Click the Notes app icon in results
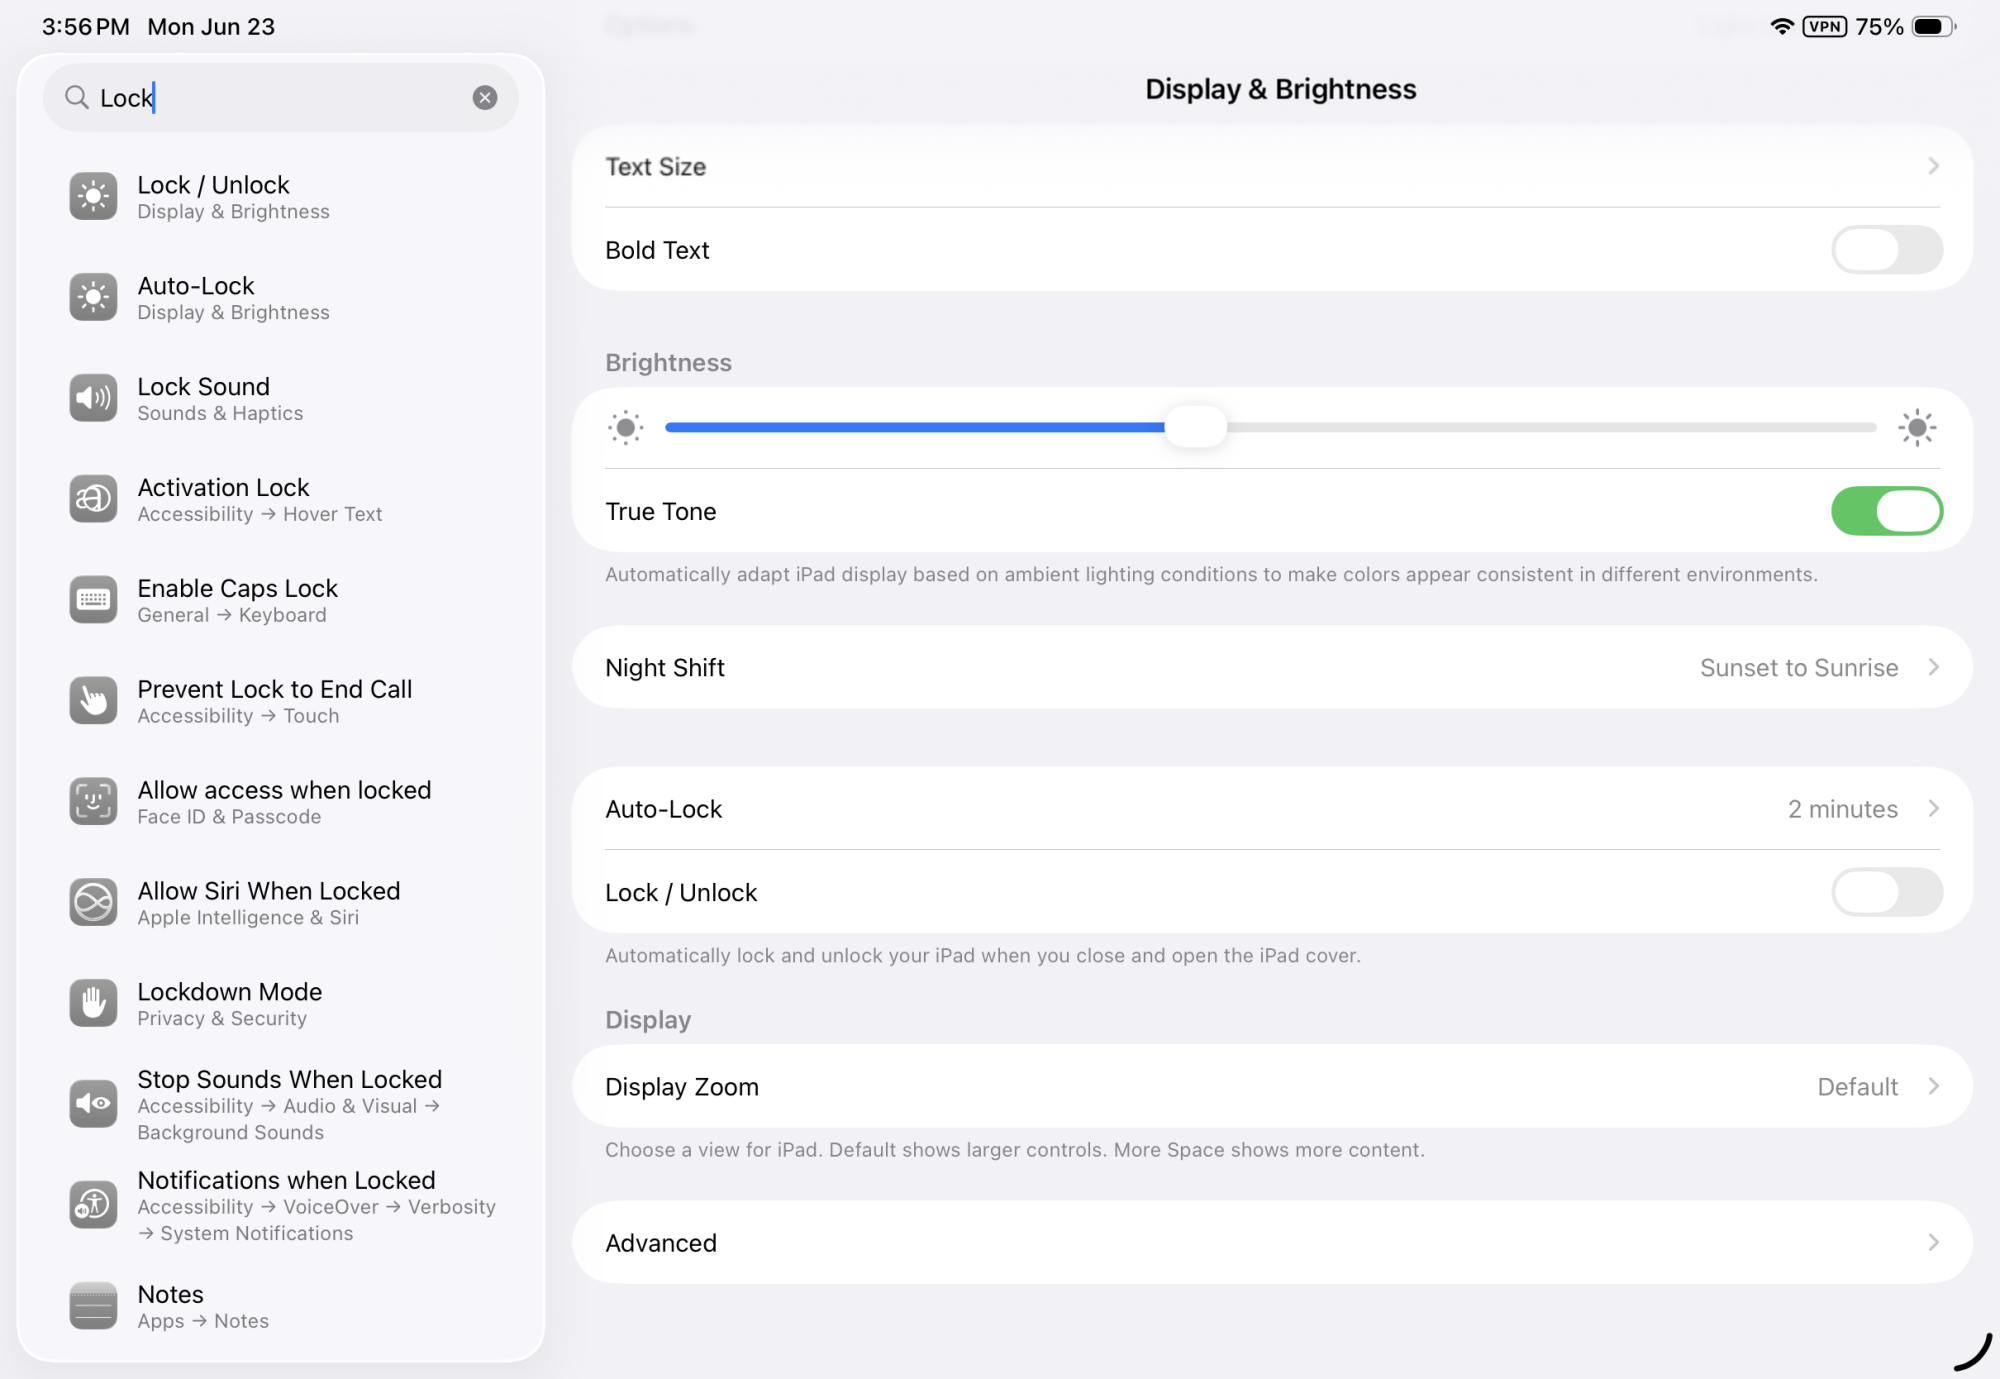The width and height of the screenshot is (2000, 1379). [x=93, y=1306]
